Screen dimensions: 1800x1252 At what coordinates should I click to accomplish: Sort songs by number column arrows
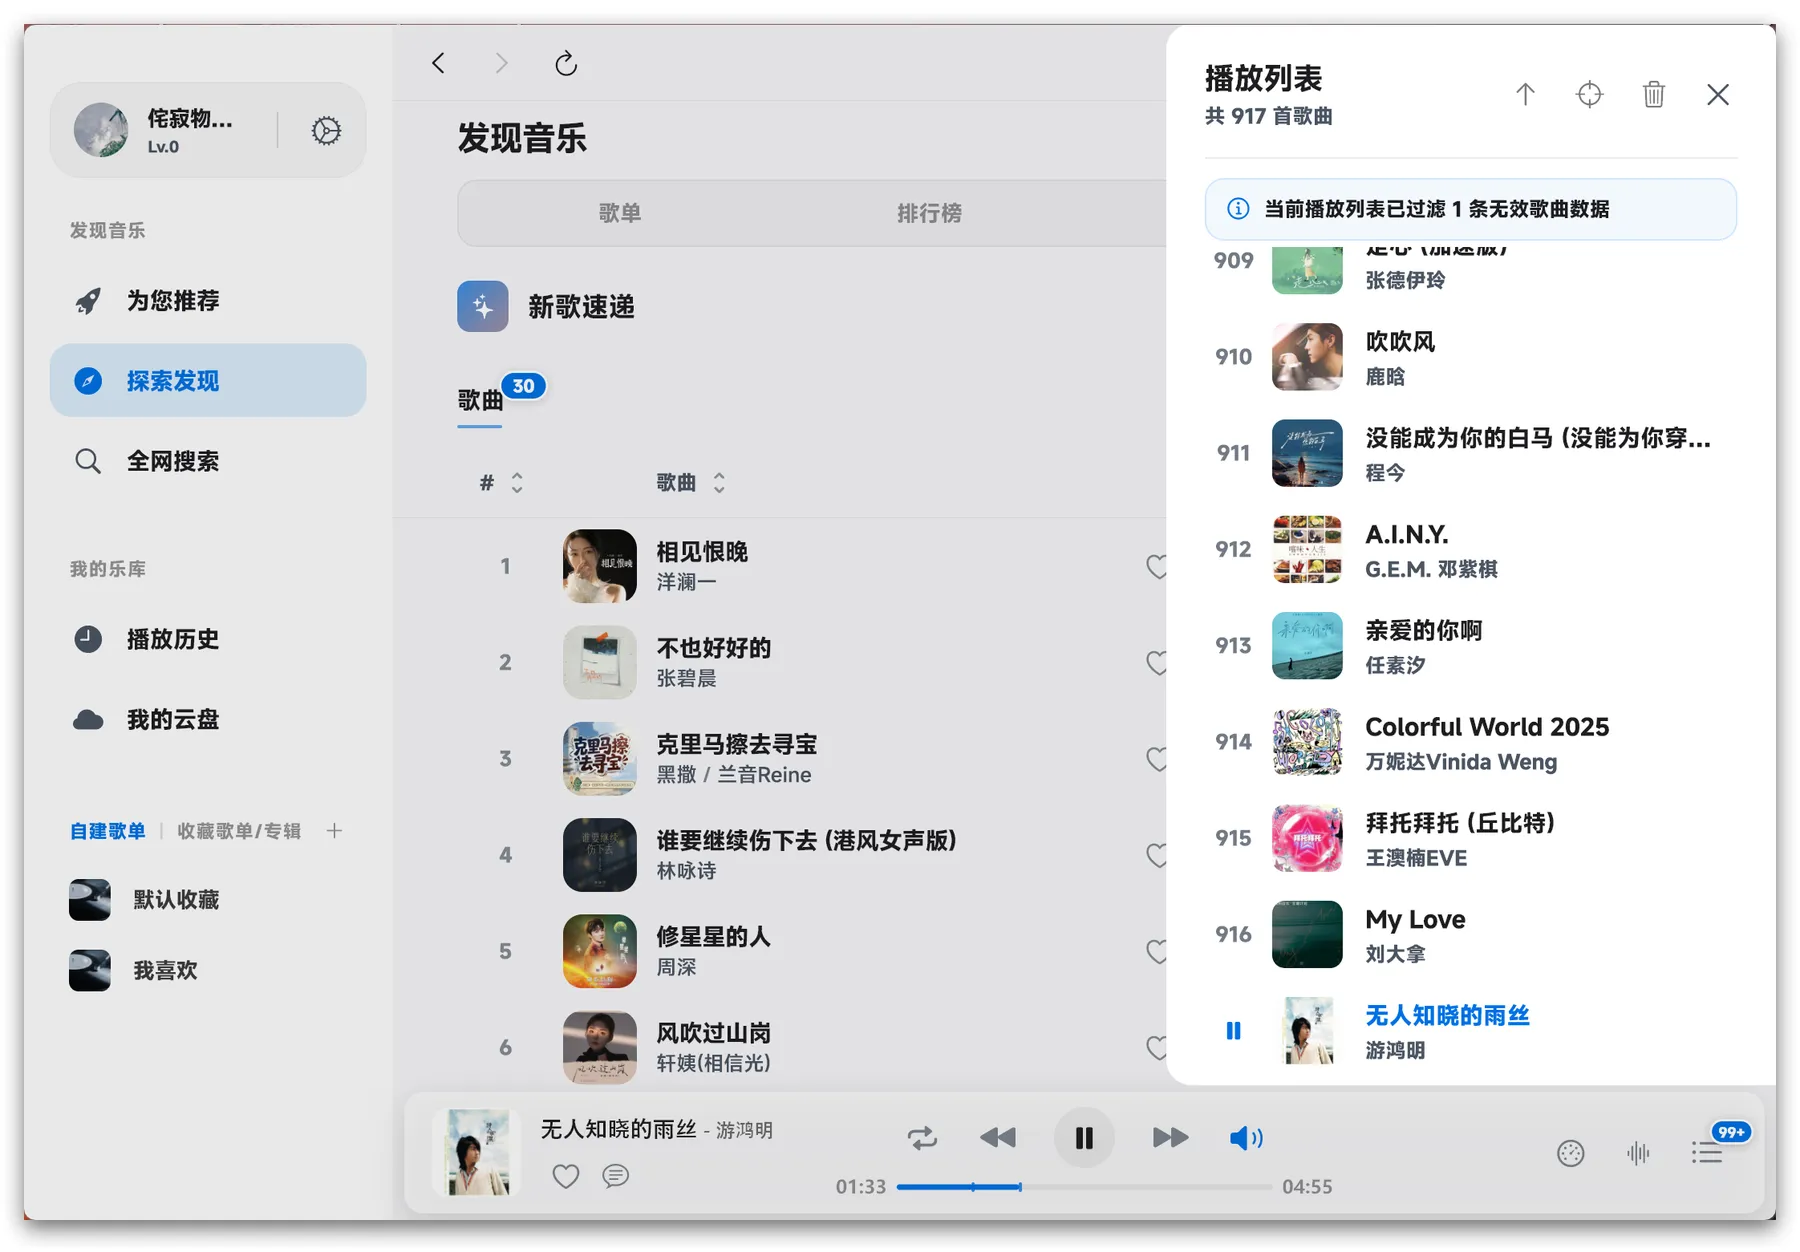517,483
